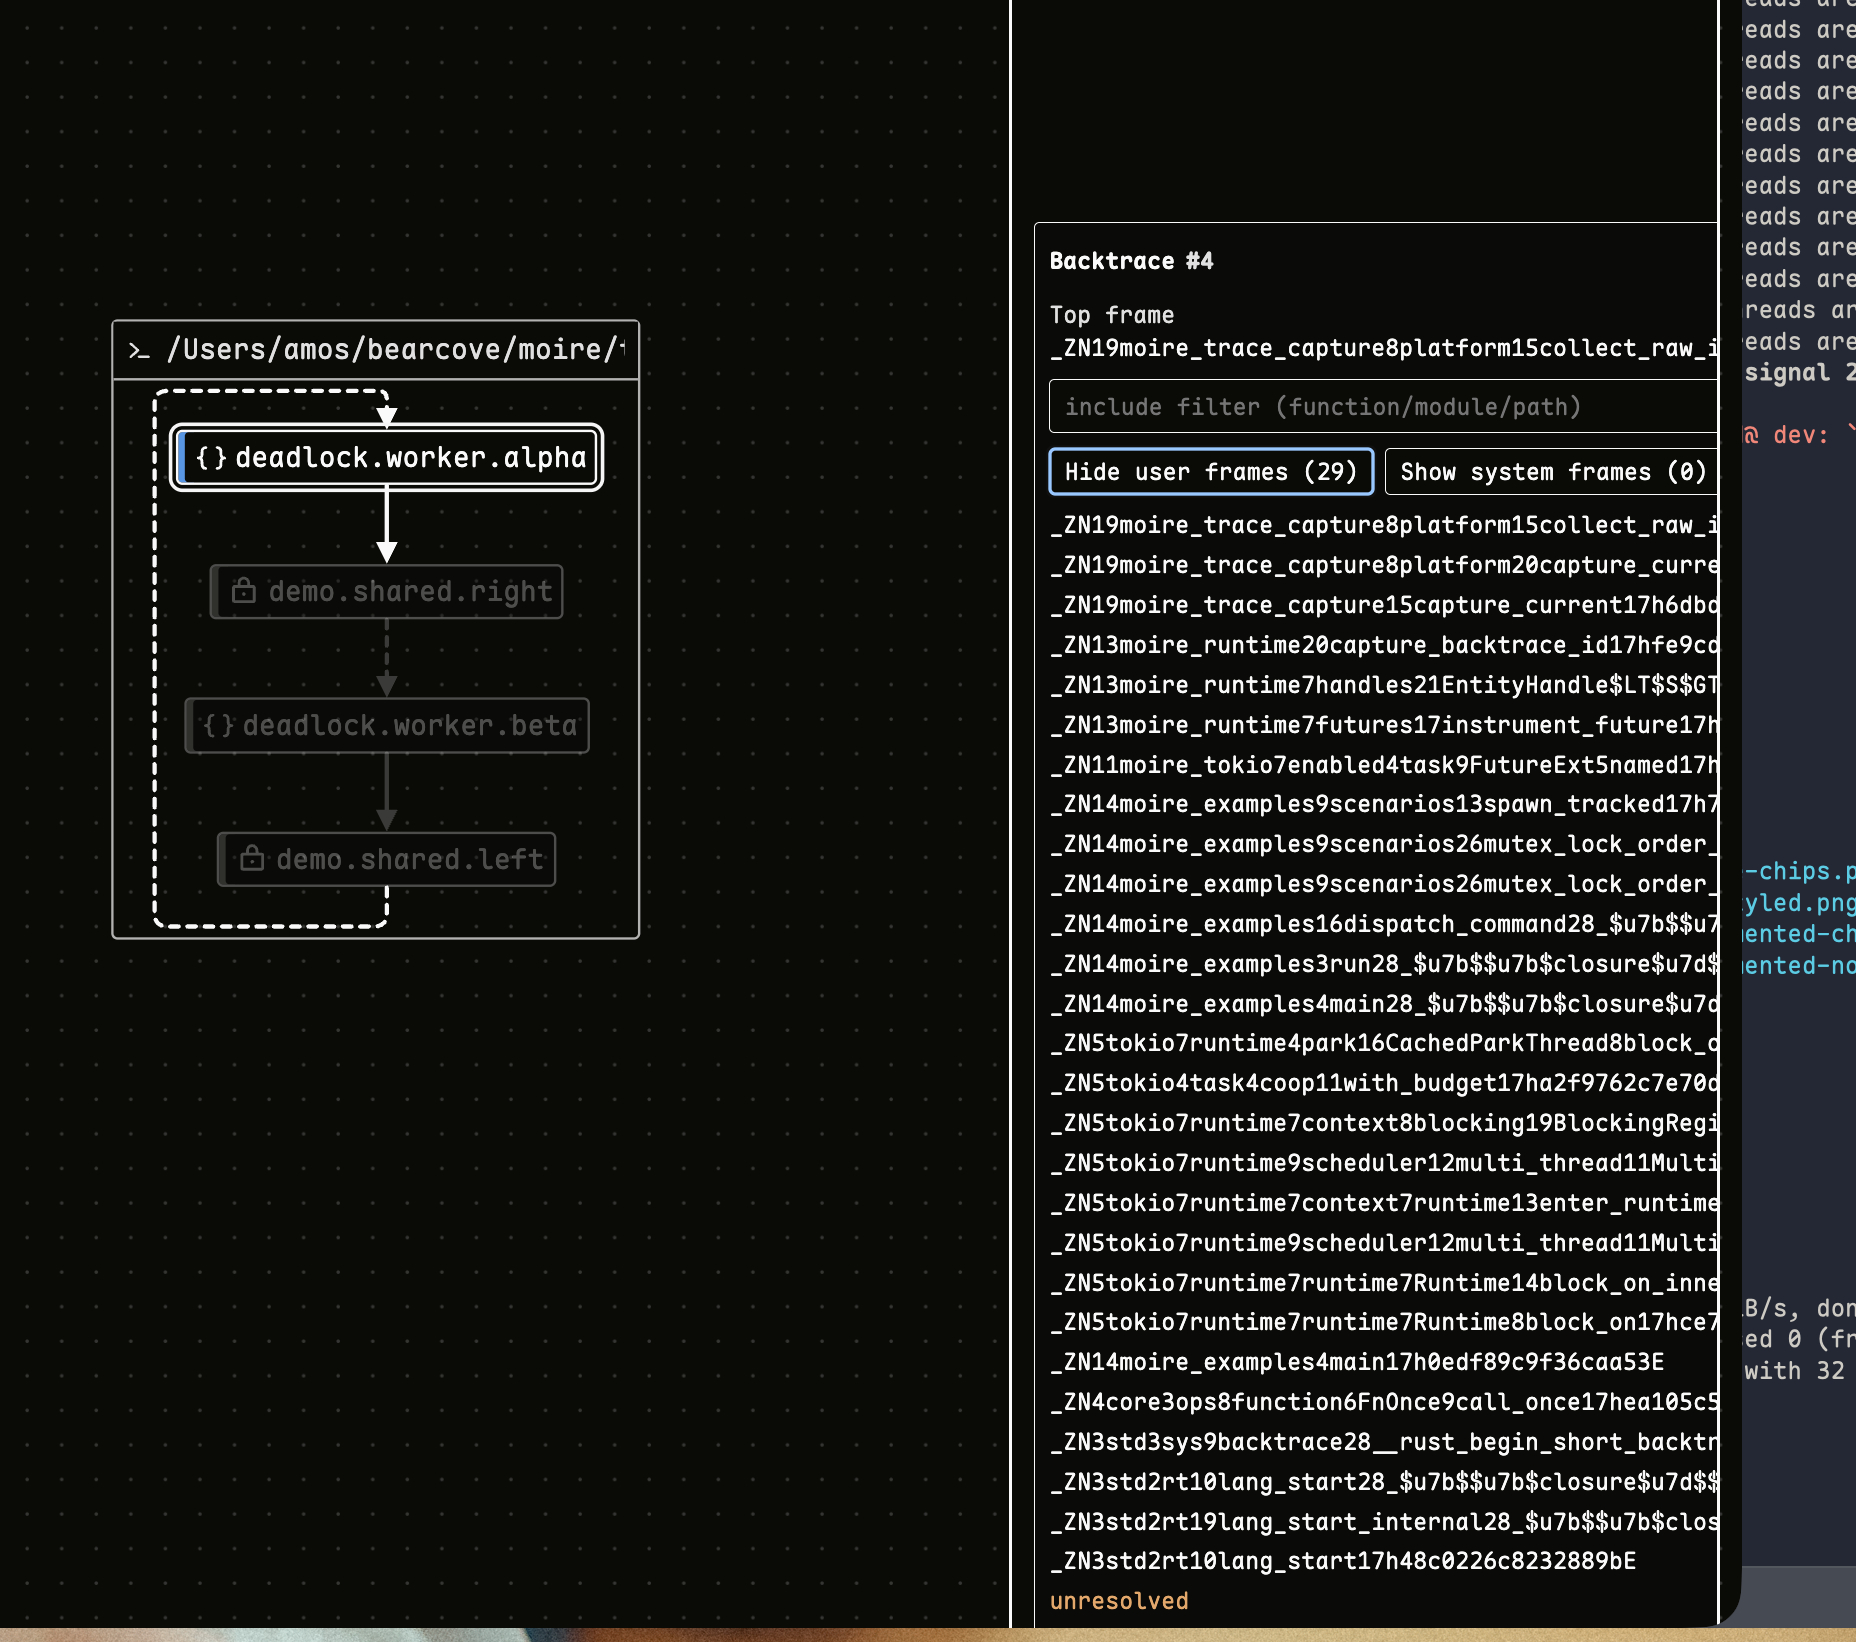Viewport: 1856px width, 1642px height.
Task: Click the orange unresolved frame entry
Action: 1119,1601
